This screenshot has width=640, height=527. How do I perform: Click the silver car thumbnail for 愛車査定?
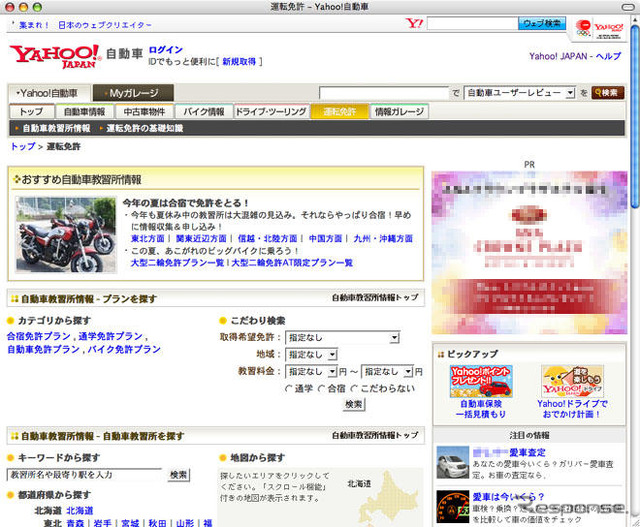453,463
